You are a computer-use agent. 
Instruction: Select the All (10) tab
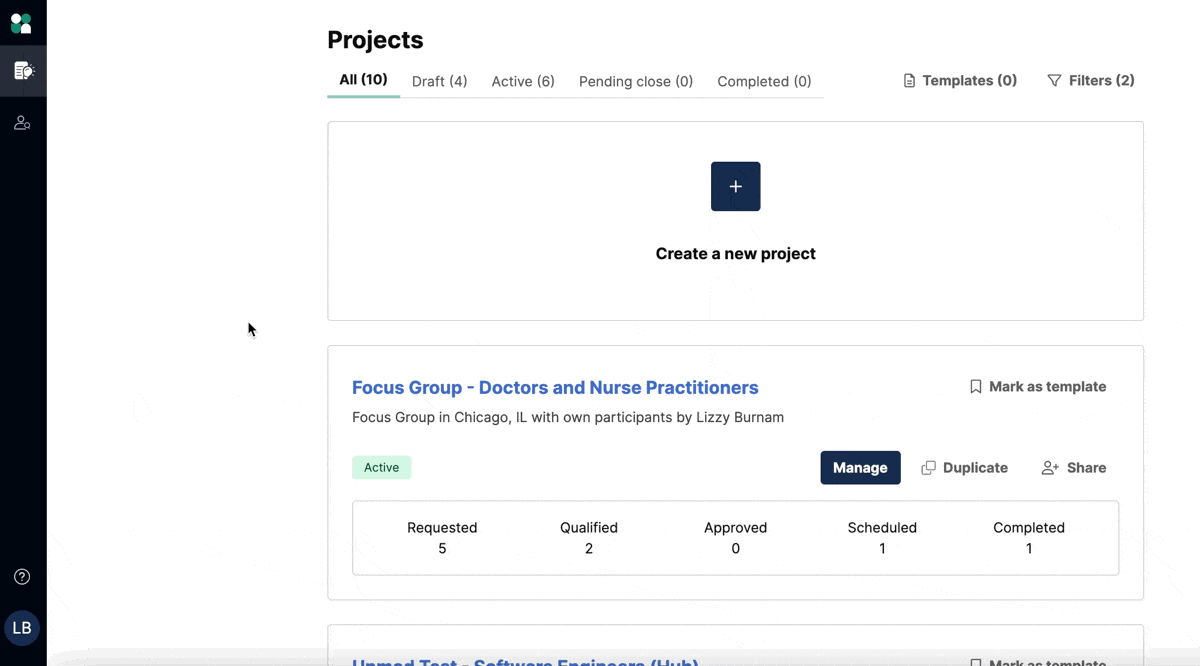point(363,80)
